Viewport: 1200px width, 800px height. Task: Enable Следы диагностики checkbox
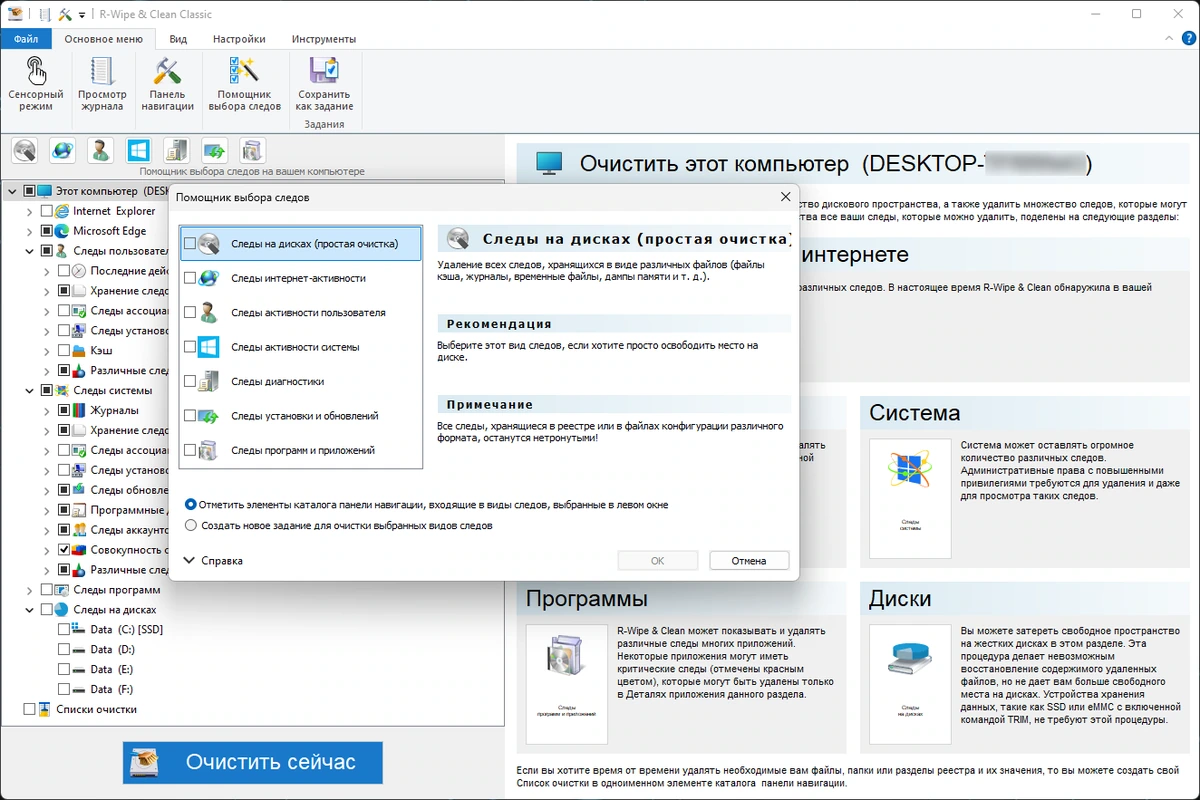click(190, 381)
